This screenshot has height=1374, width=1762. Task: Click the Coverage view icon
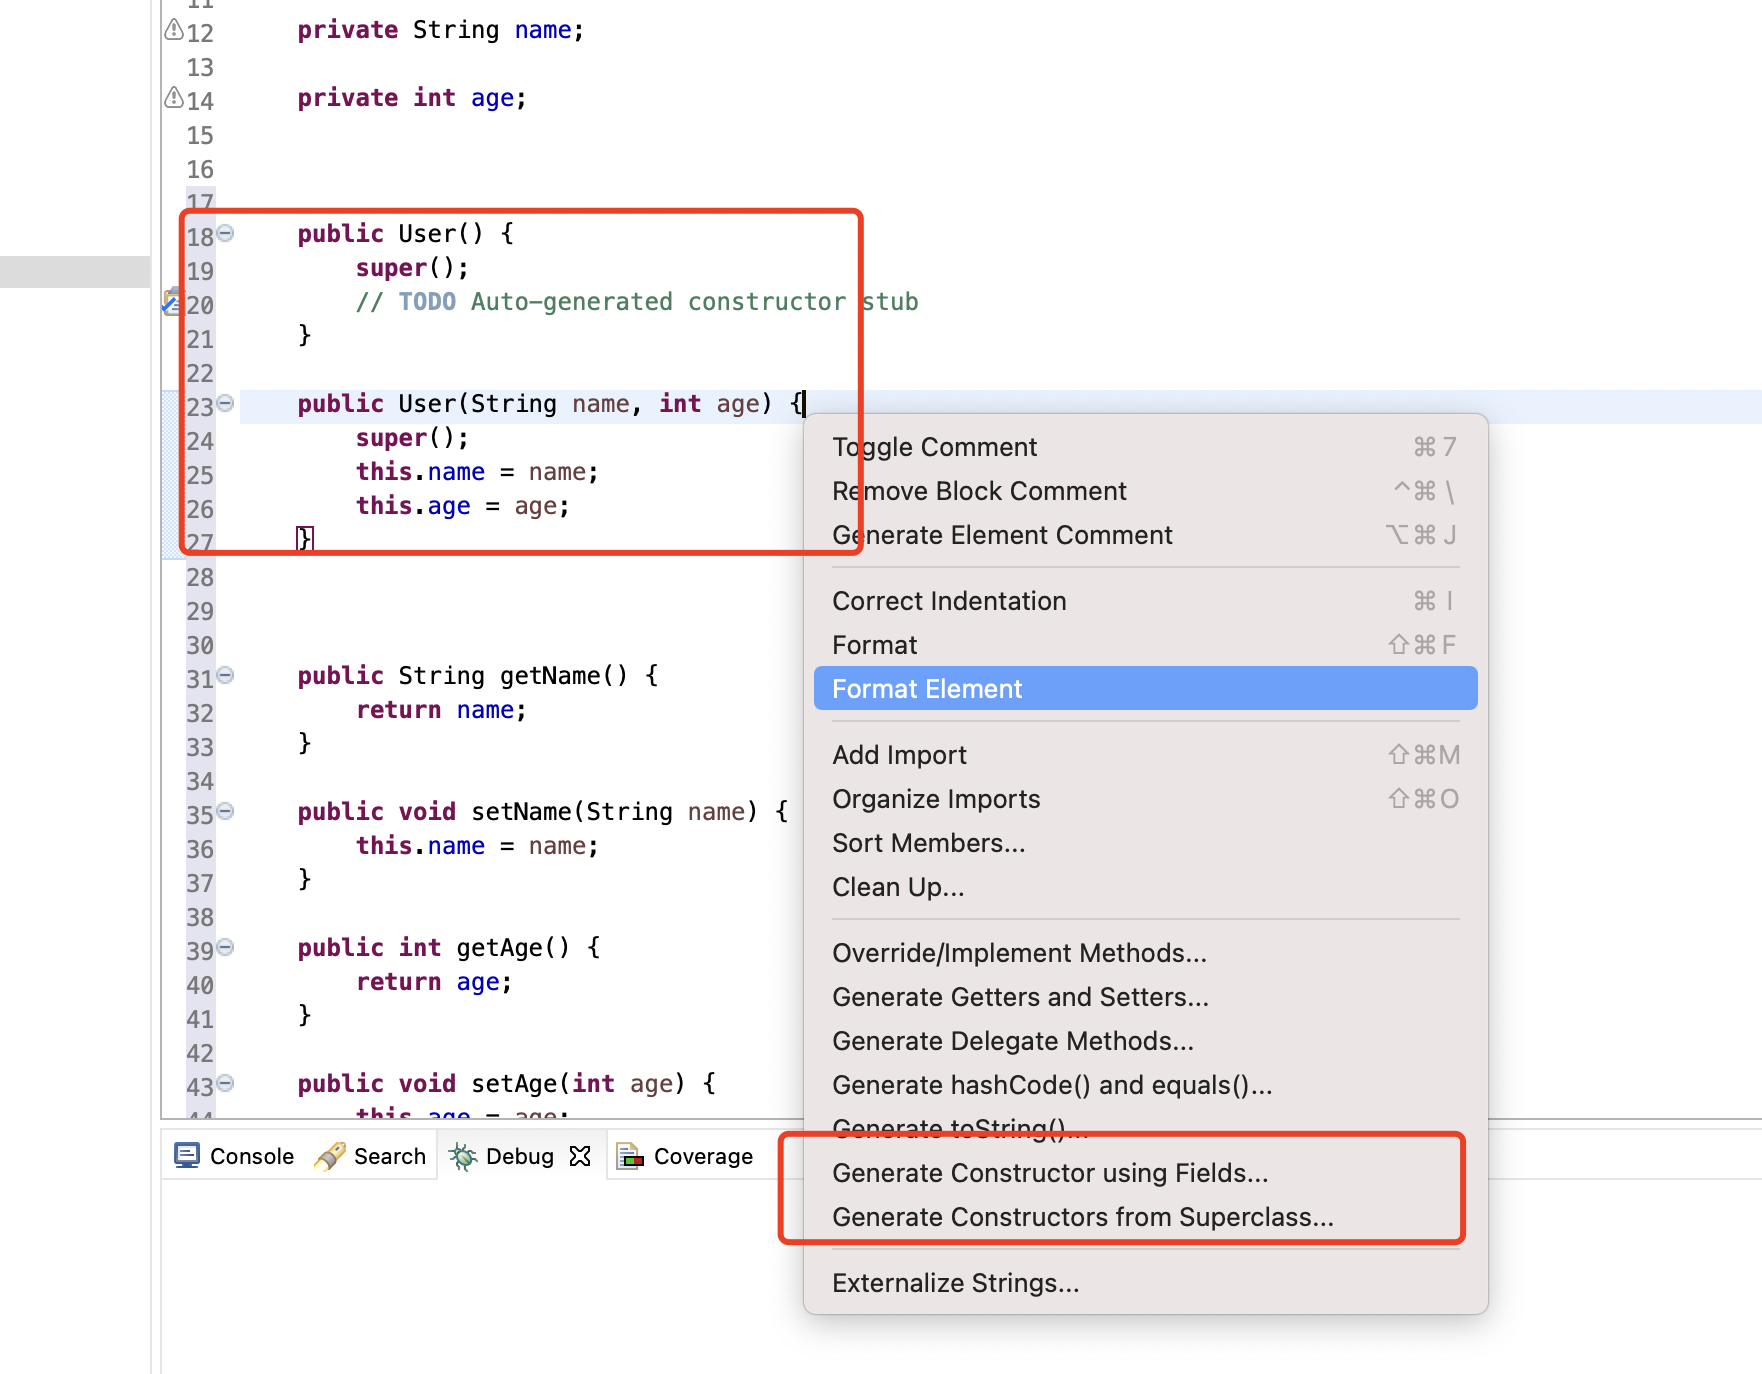point(630,1156)
